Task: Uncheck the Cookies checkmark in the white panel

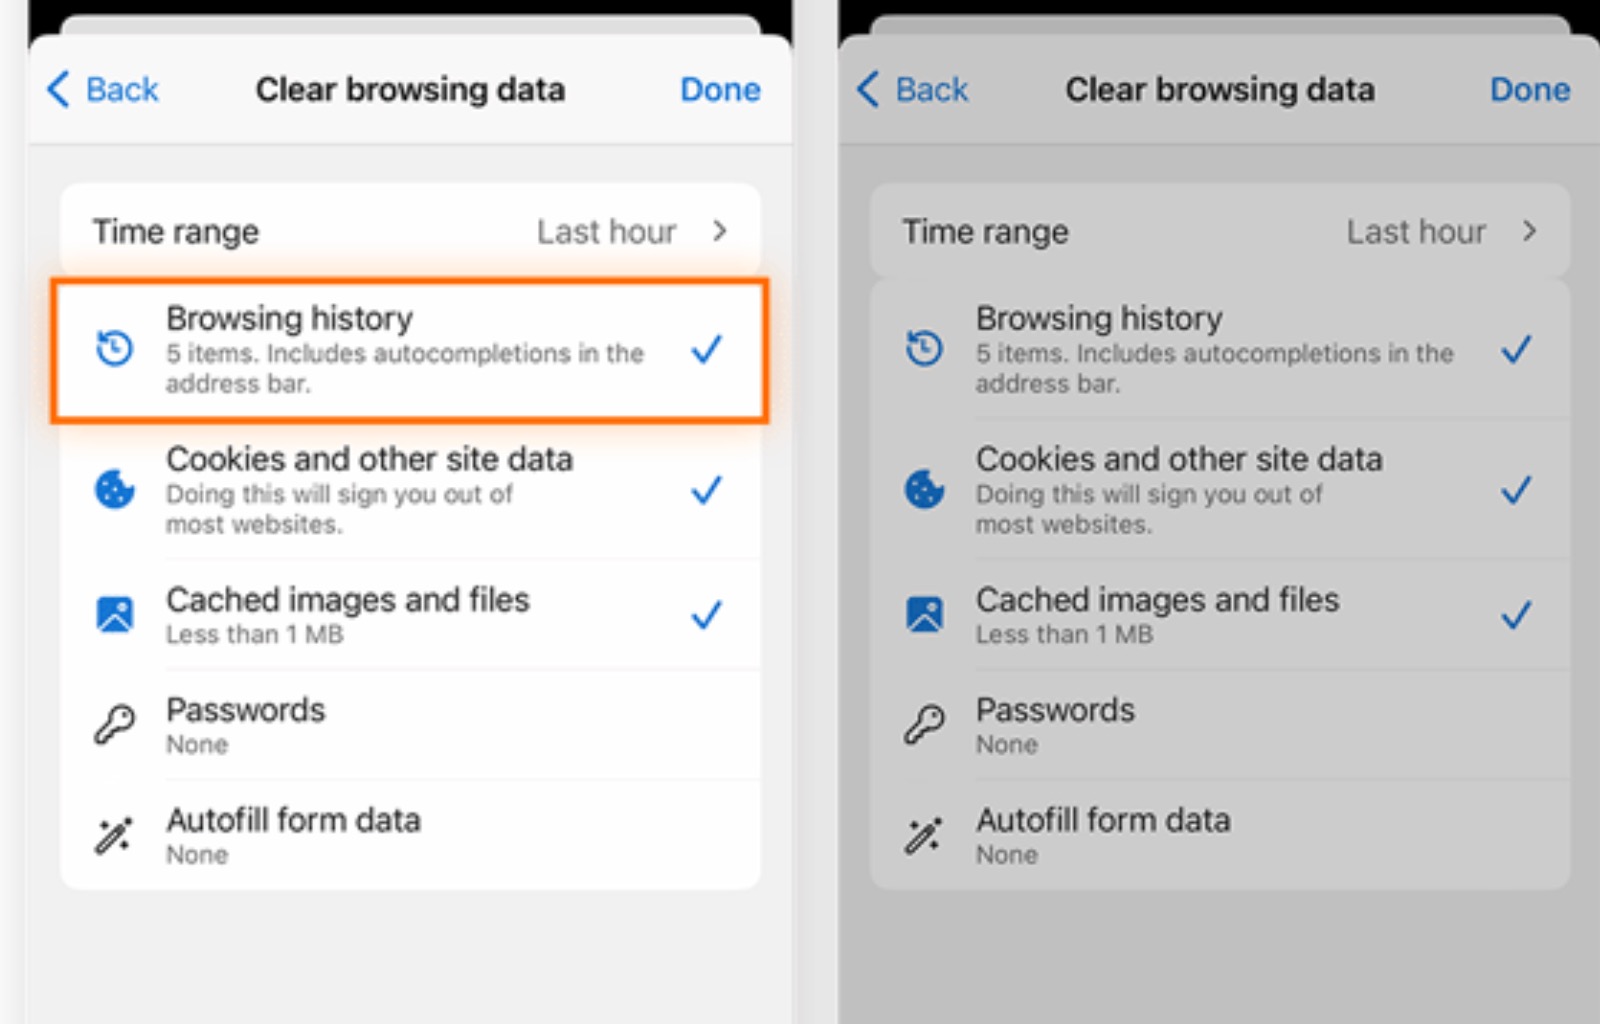Action: [706, 490]
